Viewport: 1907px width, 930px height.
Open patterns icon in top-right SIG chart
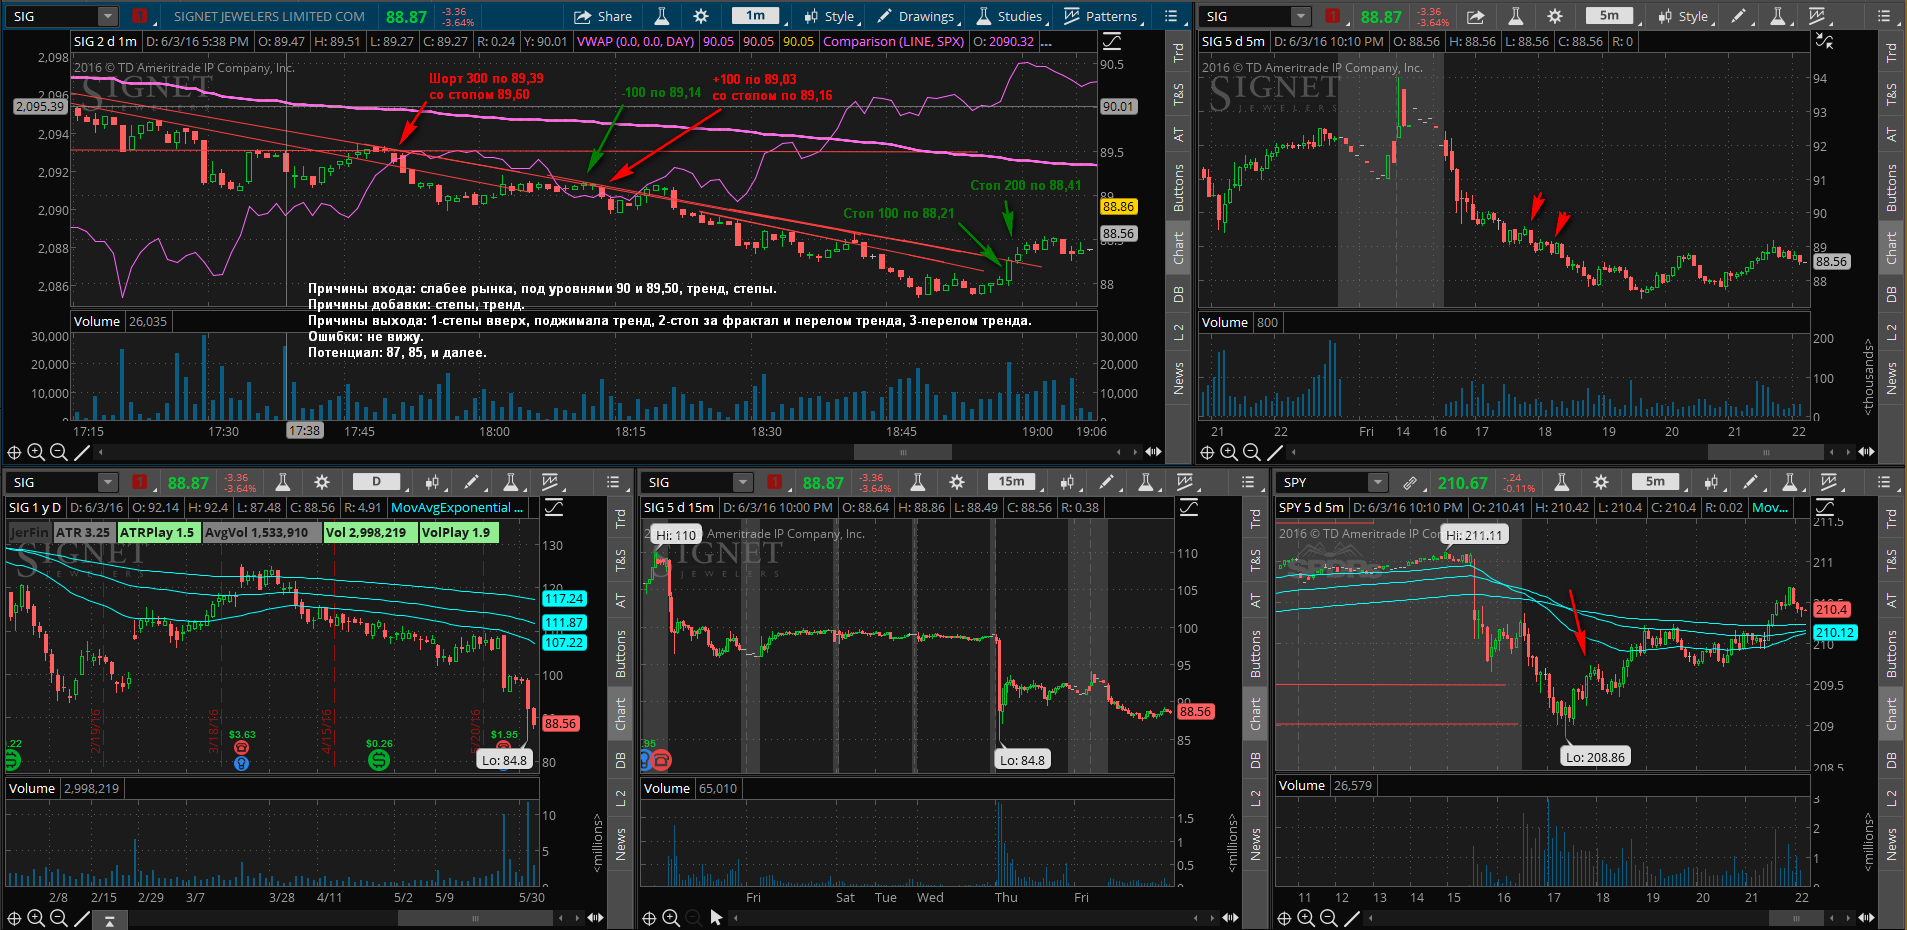coord(1817,16)
